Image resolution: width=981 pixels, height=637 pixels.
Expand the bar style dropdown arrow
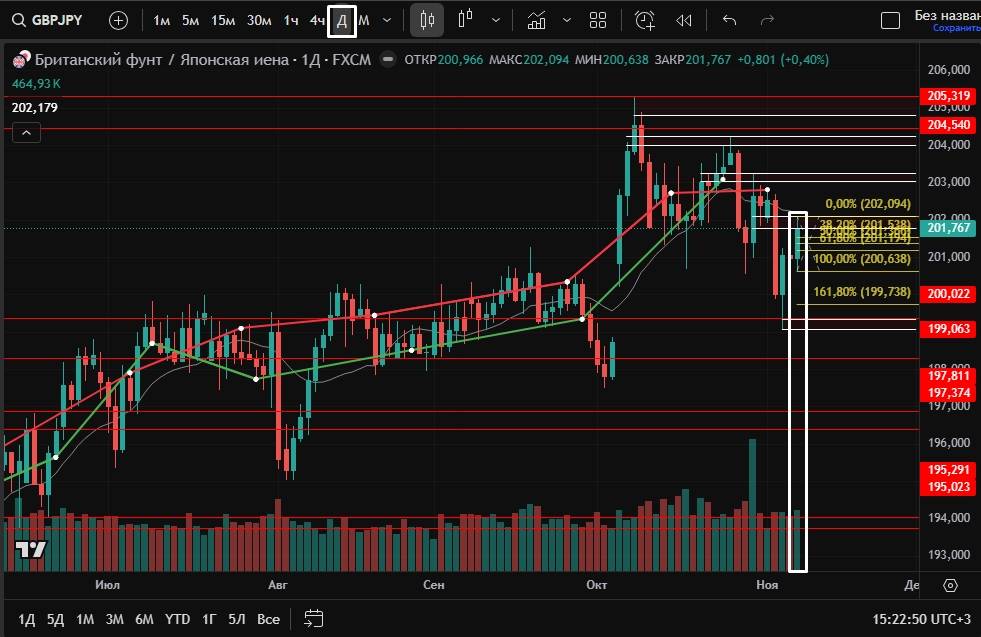pyautogui.click(x=496, y=20)
